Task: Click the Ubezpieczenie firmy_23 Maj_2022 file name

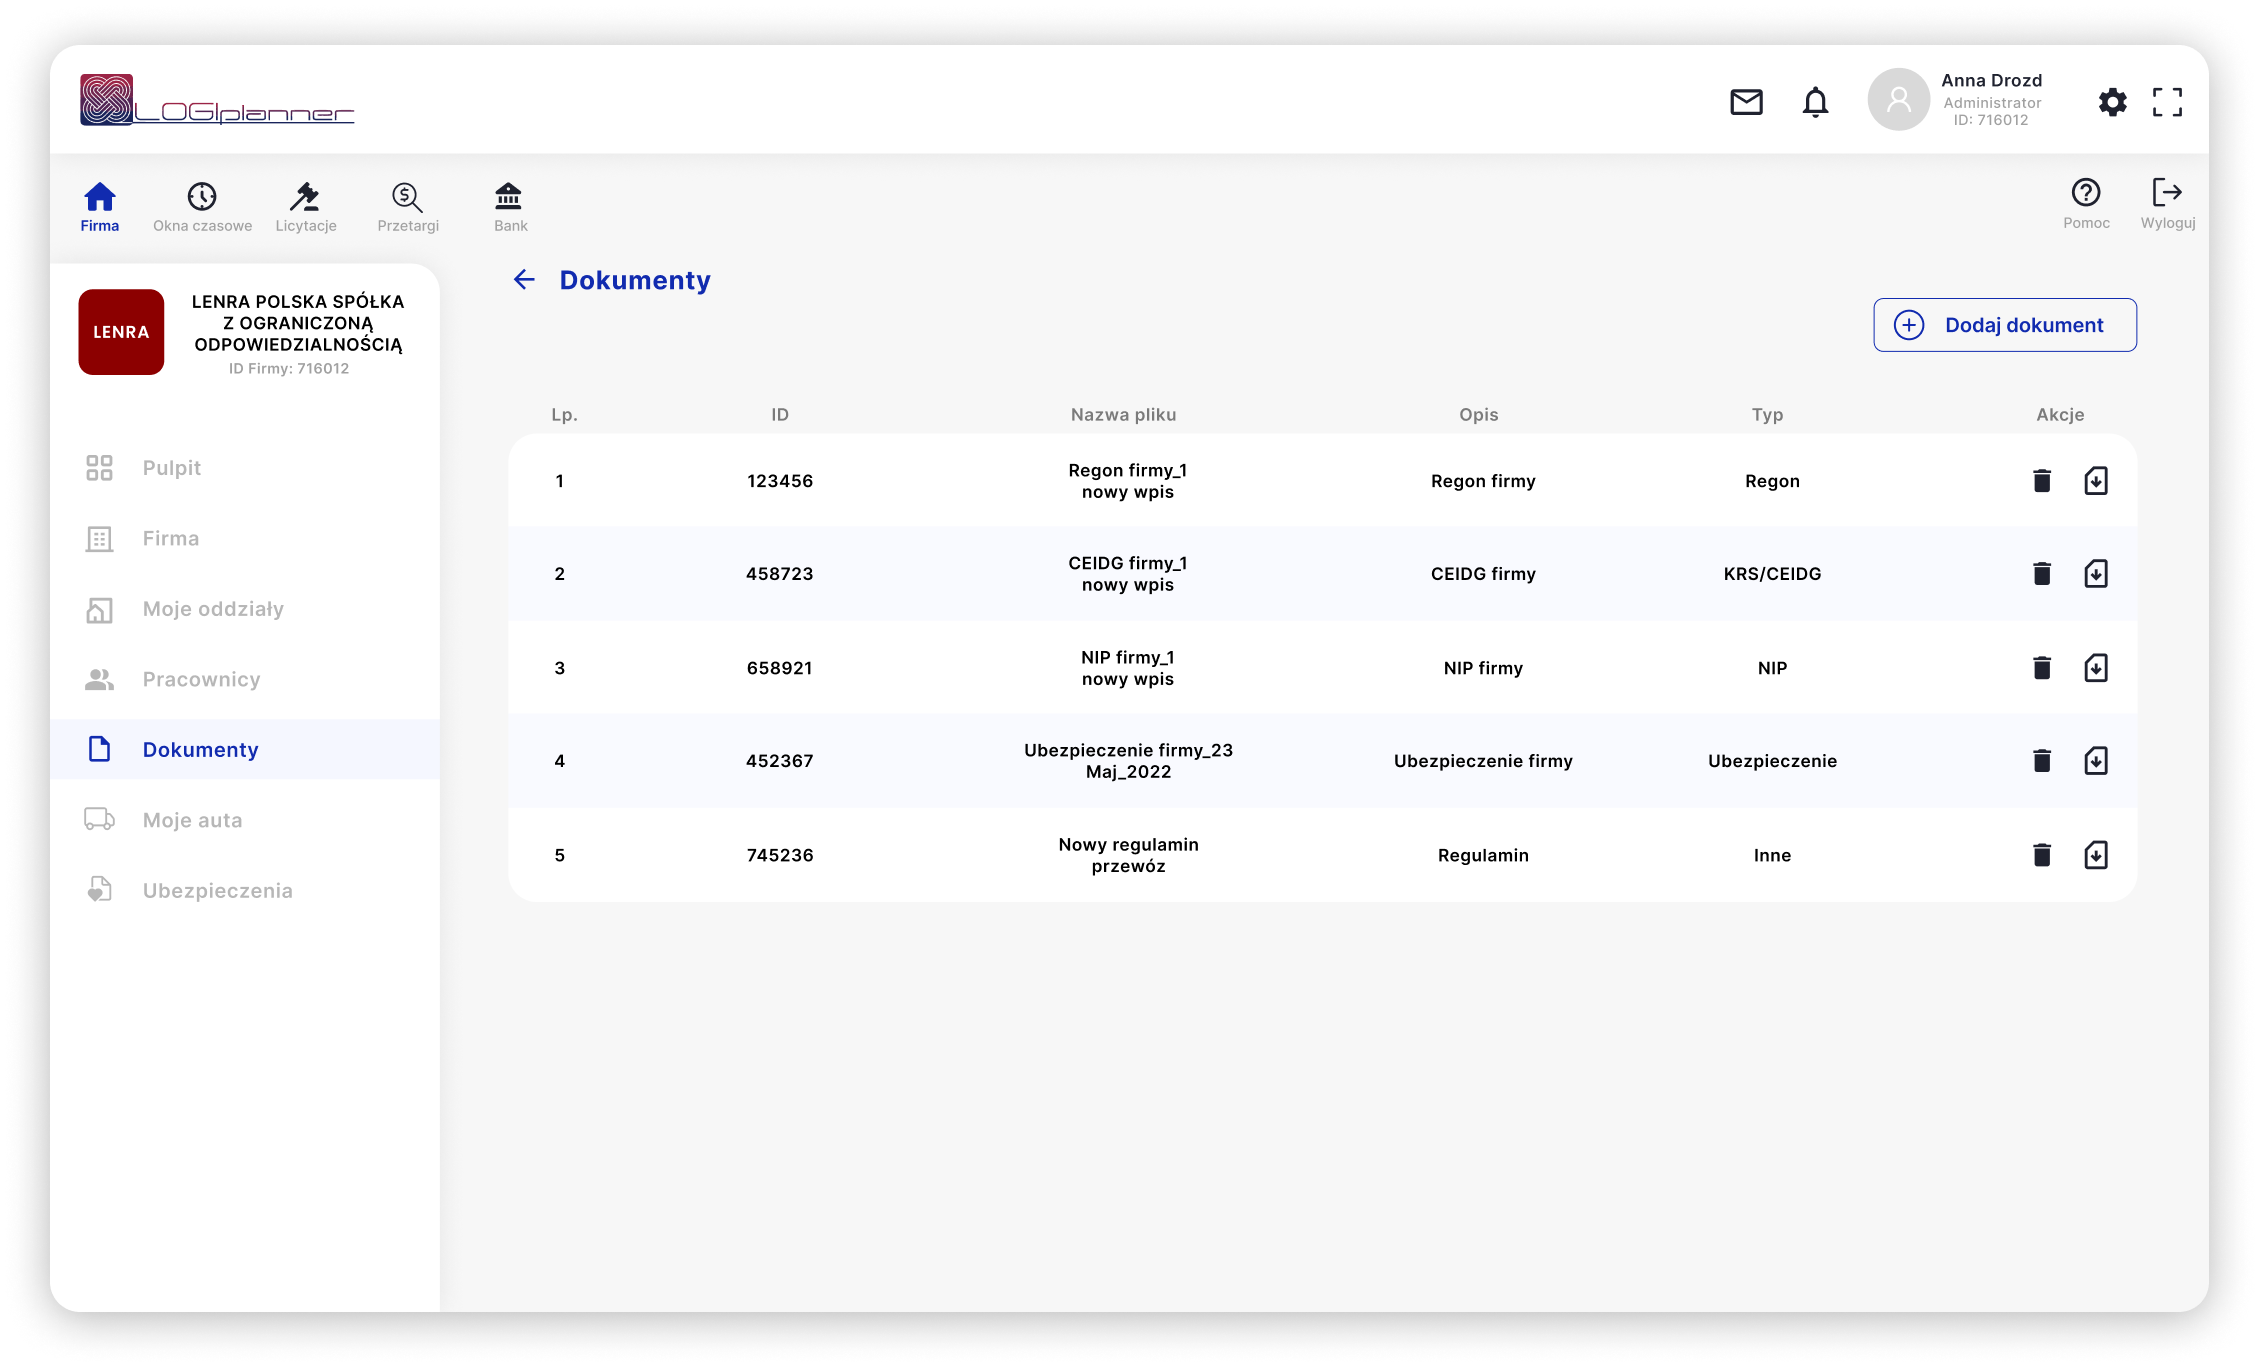Action: (1128, 761)
